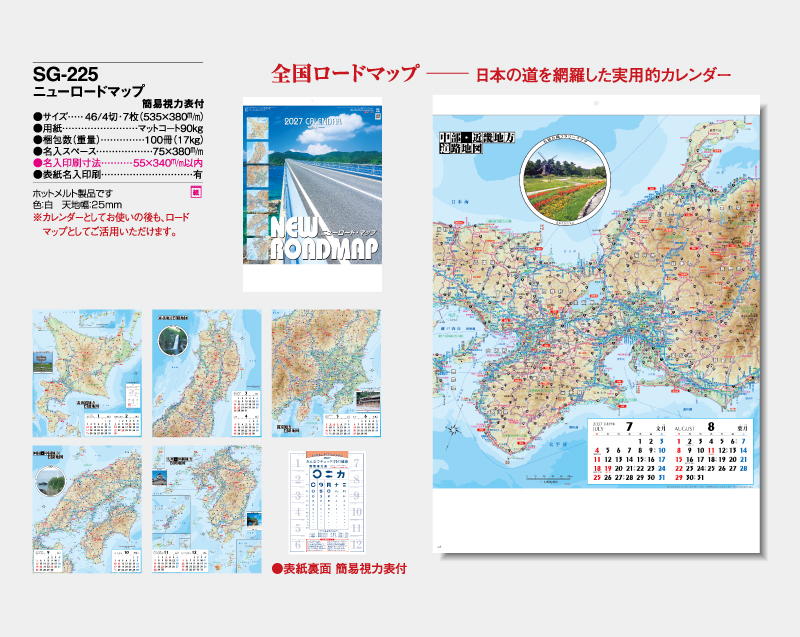The image size is (800, 637).
Task: Click the 用紙 マットコート90kg spec line
Action: [x=118, y=129]
